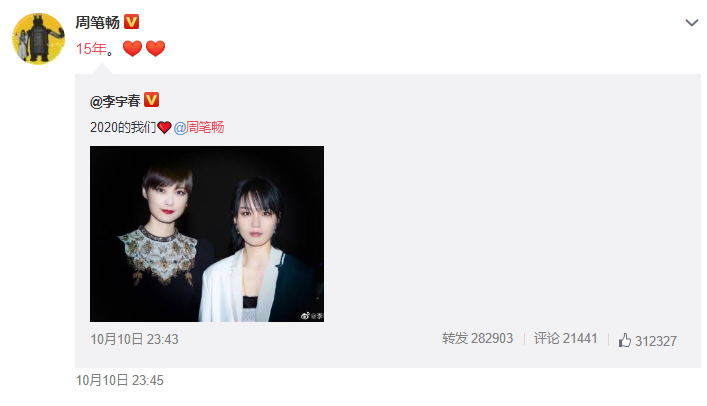This screenshot has height=406, width=707.
Task: Open 周笔畅's username link
Action: (97, 22)
